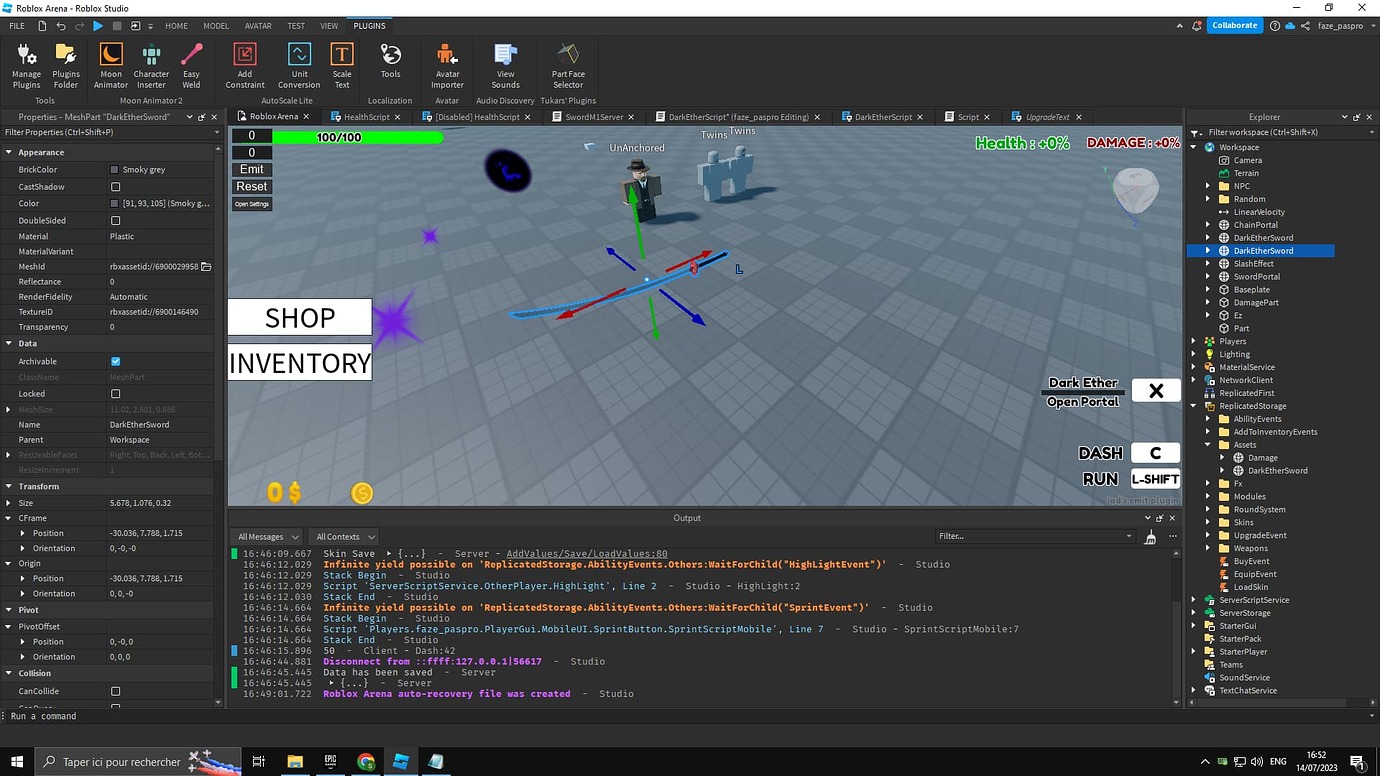Collapse the ReplicatedStorage tree

click(x=1194, y=405)
